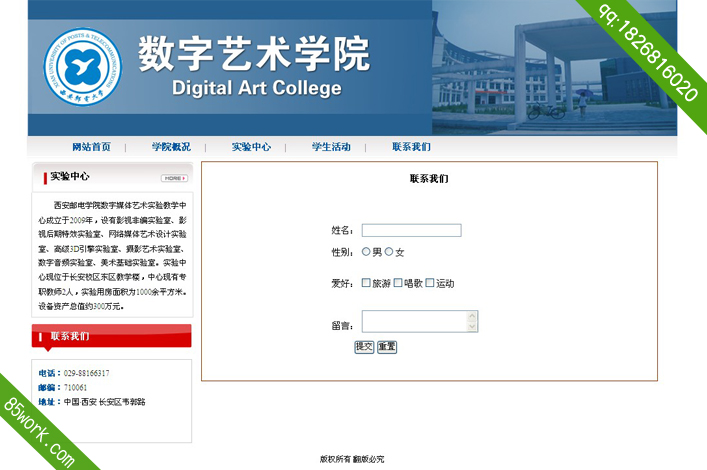Click footer text 版权所有 翻版必究
Image resolution: width=707 pixels, height=470 pixels.
352,459
